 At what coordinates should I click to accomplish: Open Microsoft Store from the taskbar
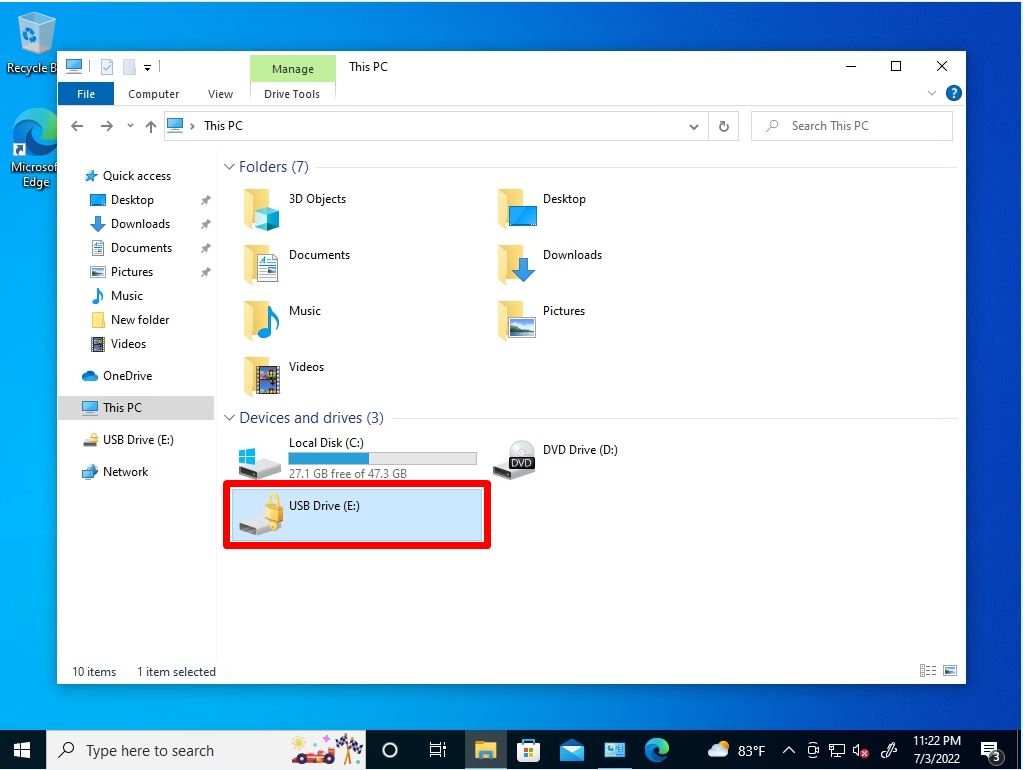(528, 750)
